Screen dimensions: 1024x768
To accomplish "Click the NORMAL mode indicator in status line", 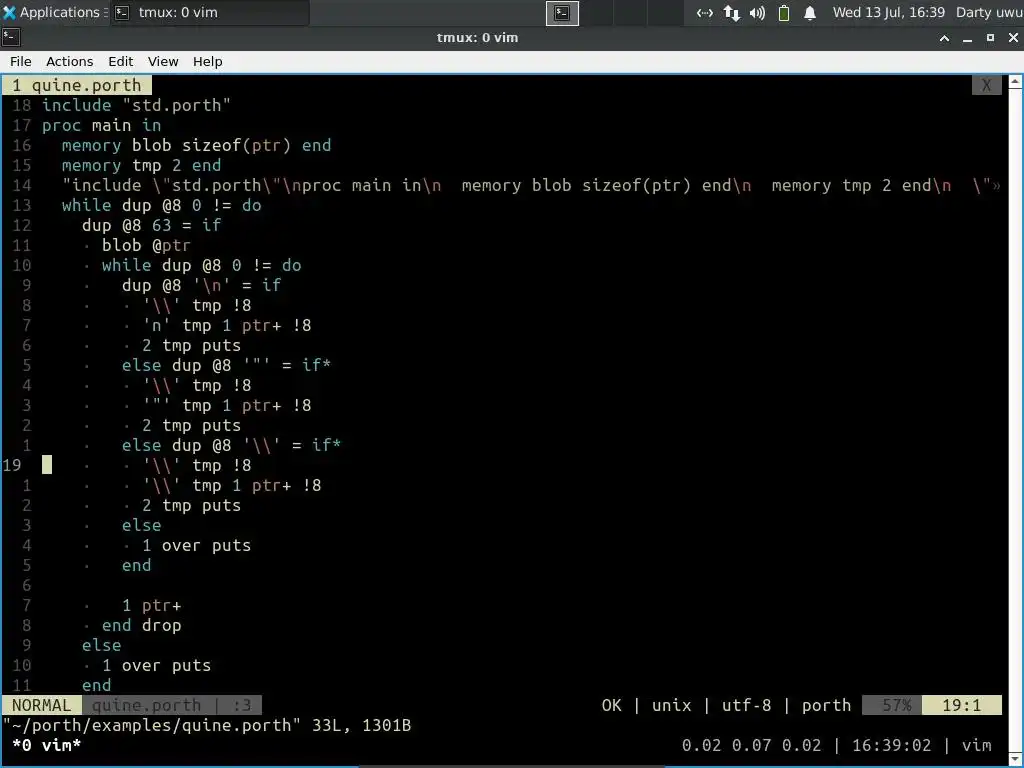I will (x=41, y=705).
